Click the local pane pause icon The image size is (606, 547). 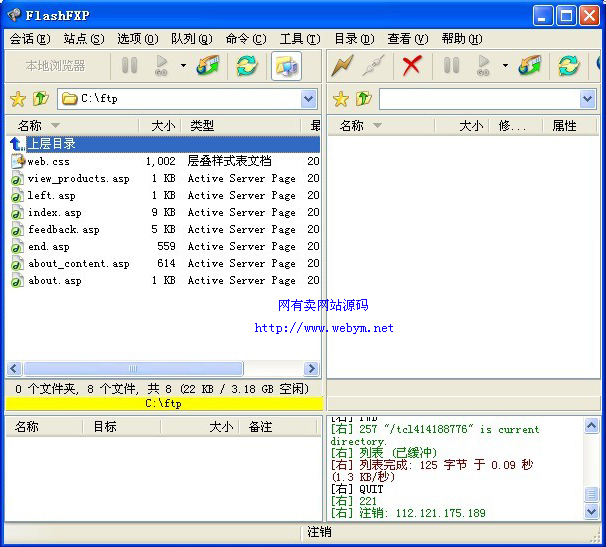click(129, 65)
